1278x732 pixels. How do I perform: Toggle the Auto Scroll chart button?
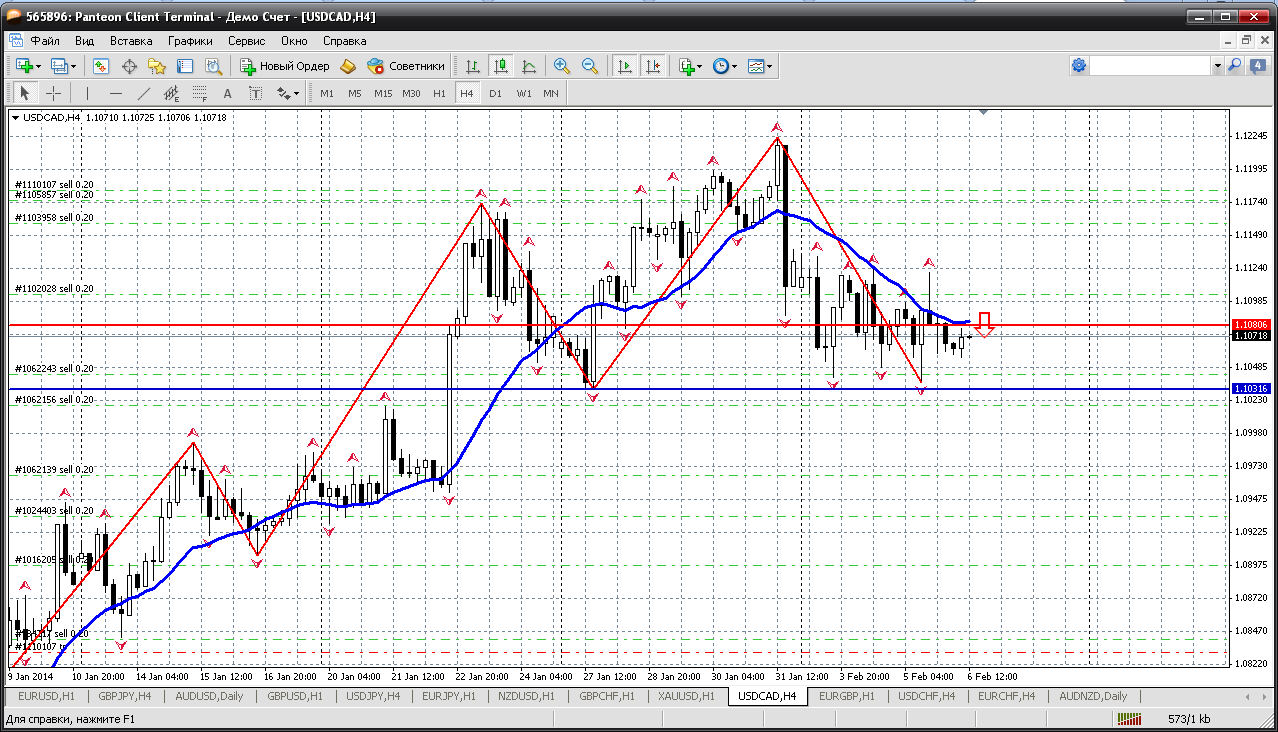coord(625,66)
